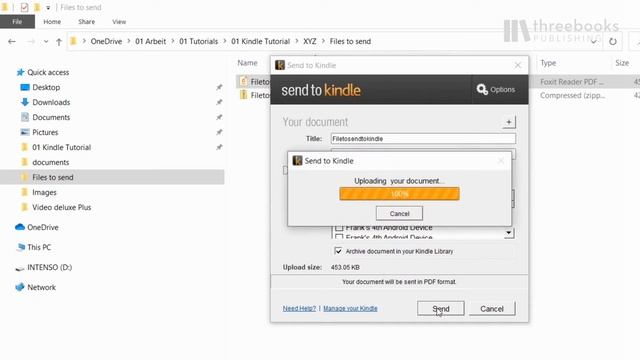This screenshot has width=640, height=360.
Task: Click the Title input field
Action: (x=423, y=139)
